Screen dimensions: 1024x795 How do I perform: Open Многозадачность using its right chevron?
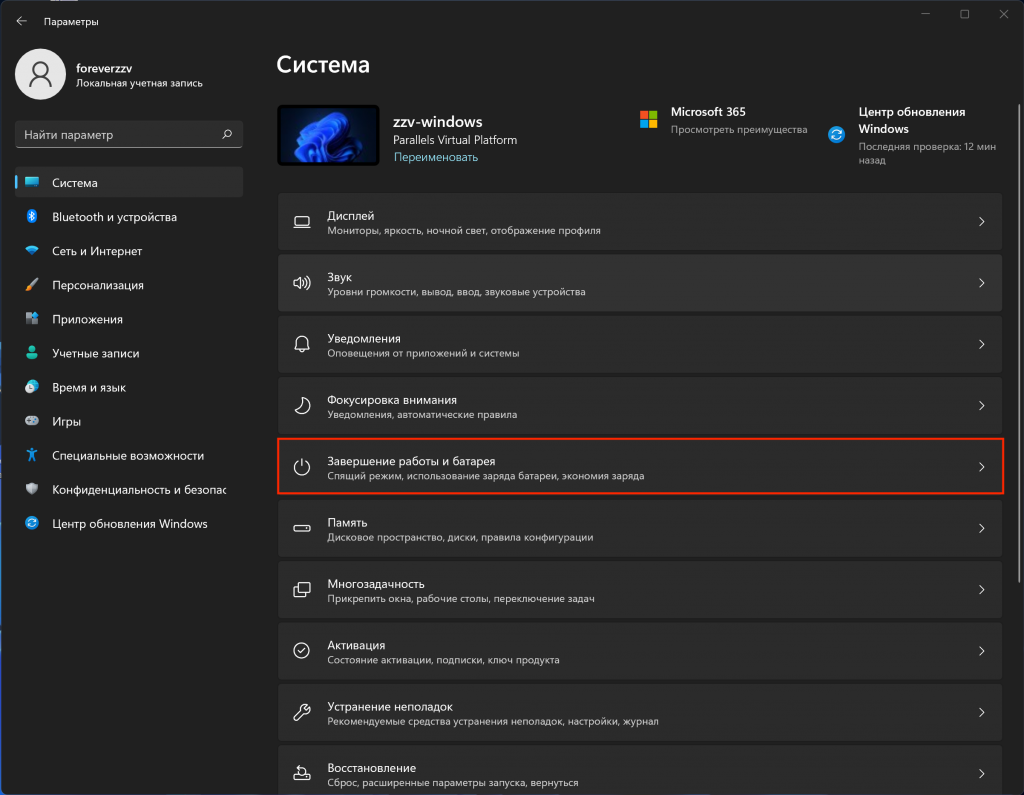pyautogui.click(x=982, y=590)
